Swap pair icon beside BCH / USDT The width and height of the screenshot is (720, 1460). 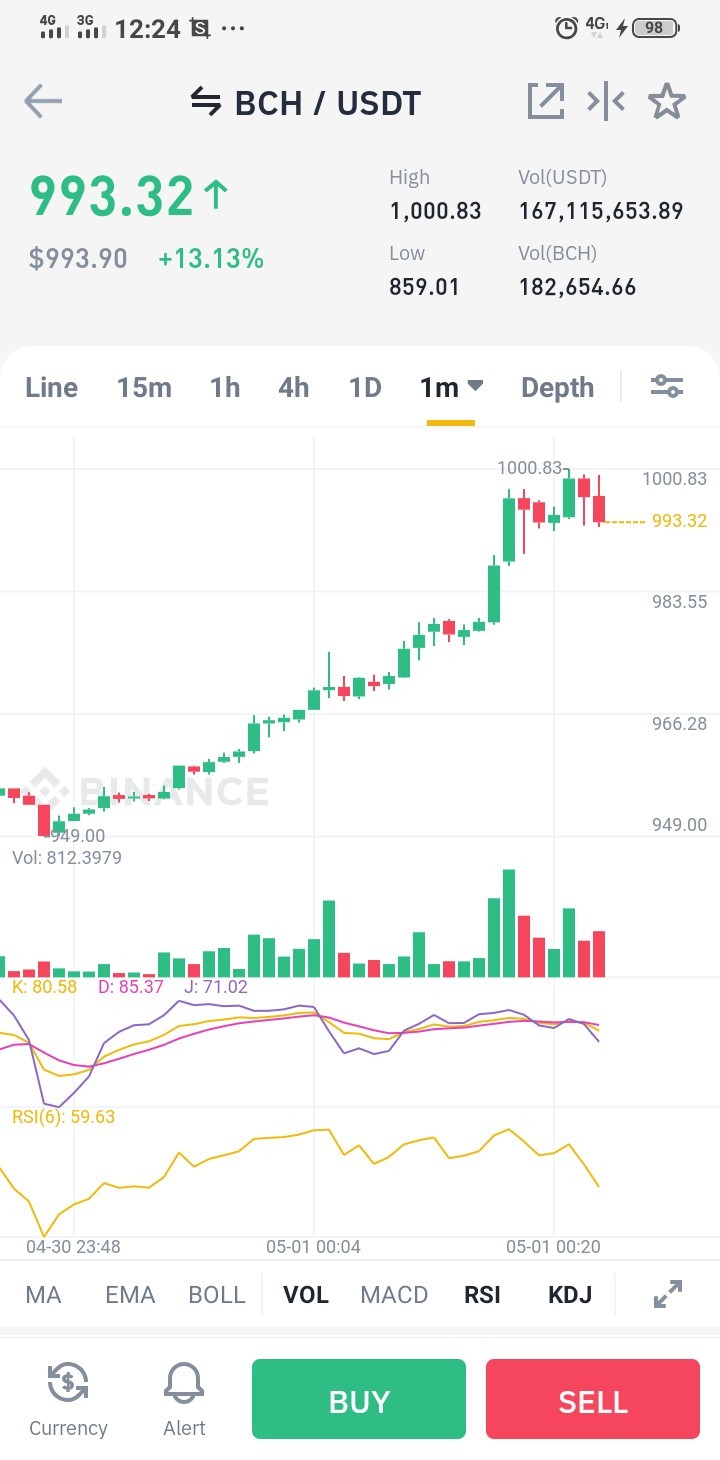pos(205,102)
